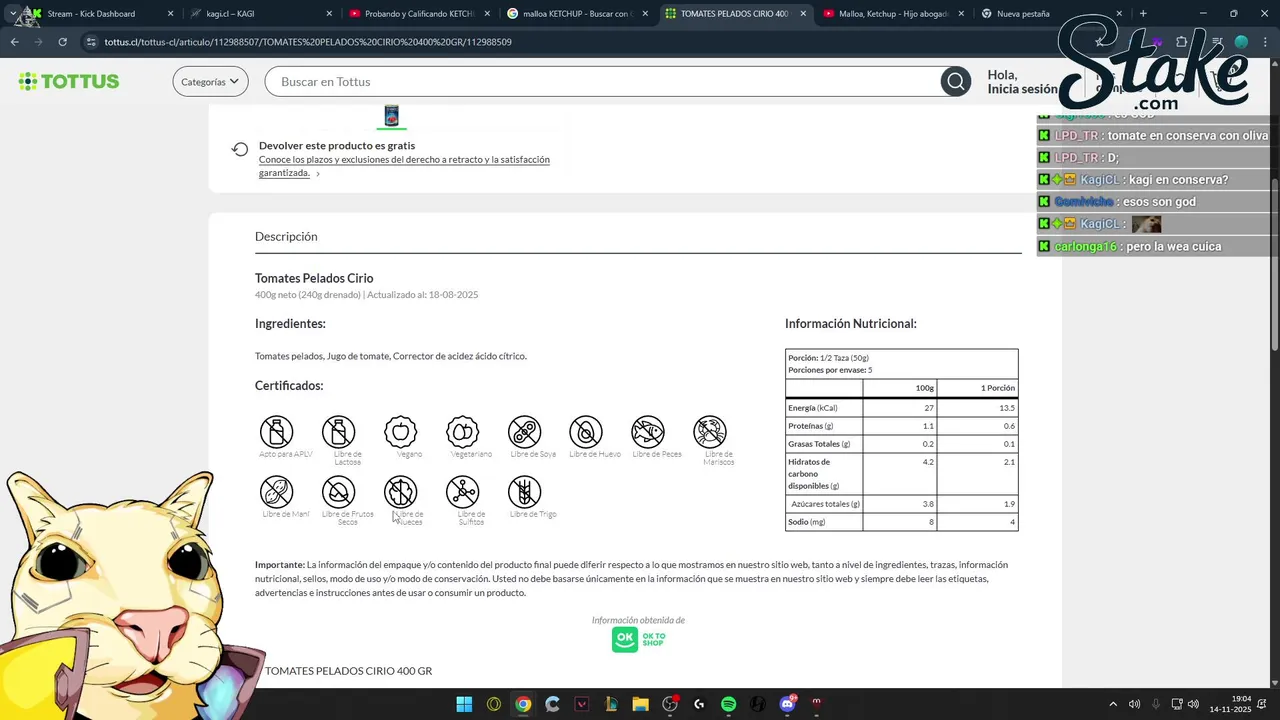The image size is (1280, 720).
Task: Click the Libre de Huevo certificate icon
Action: [586, 432]
